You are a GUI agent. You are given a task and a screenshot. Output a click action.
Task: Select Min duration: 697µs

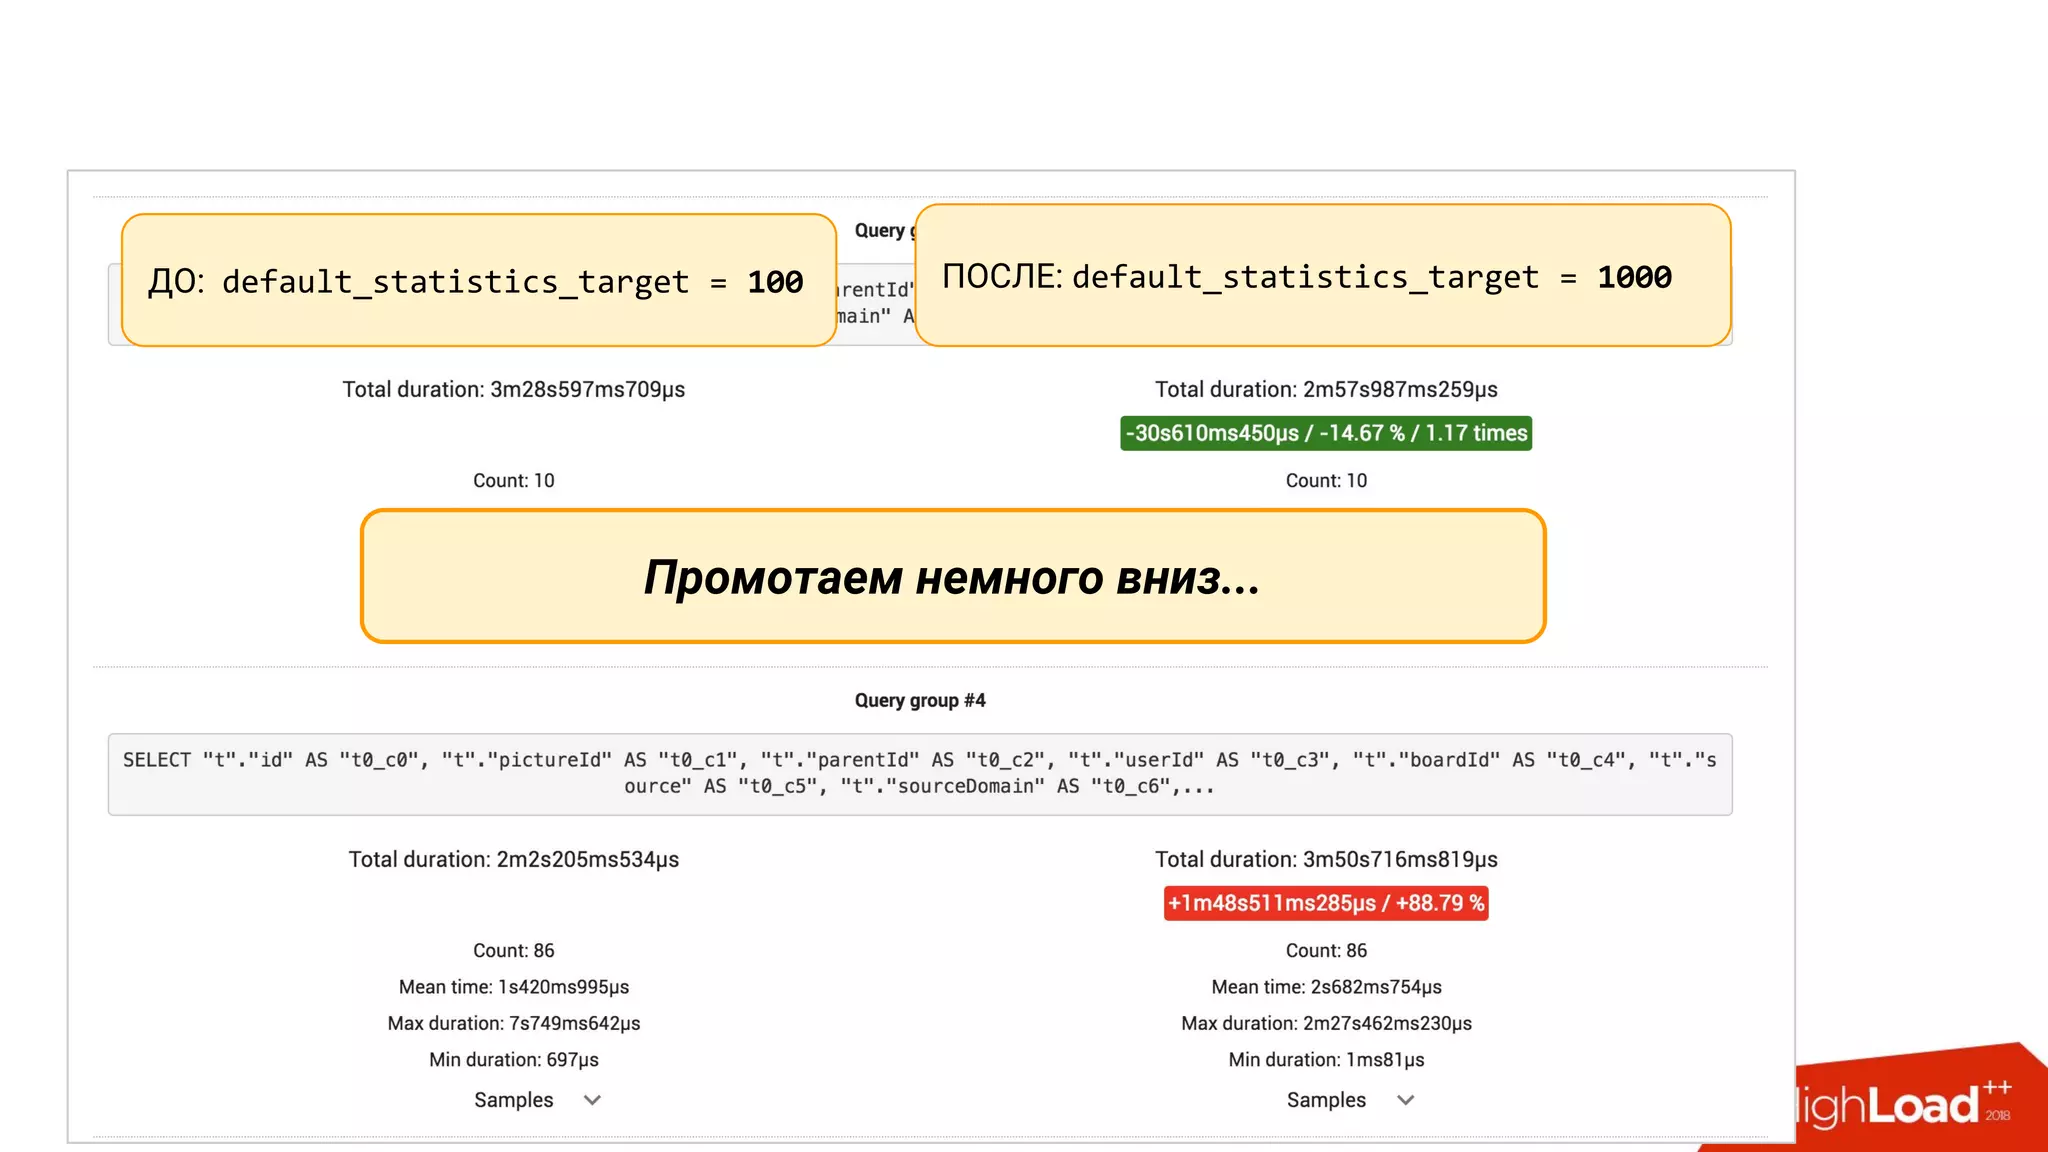[514, 1059]
